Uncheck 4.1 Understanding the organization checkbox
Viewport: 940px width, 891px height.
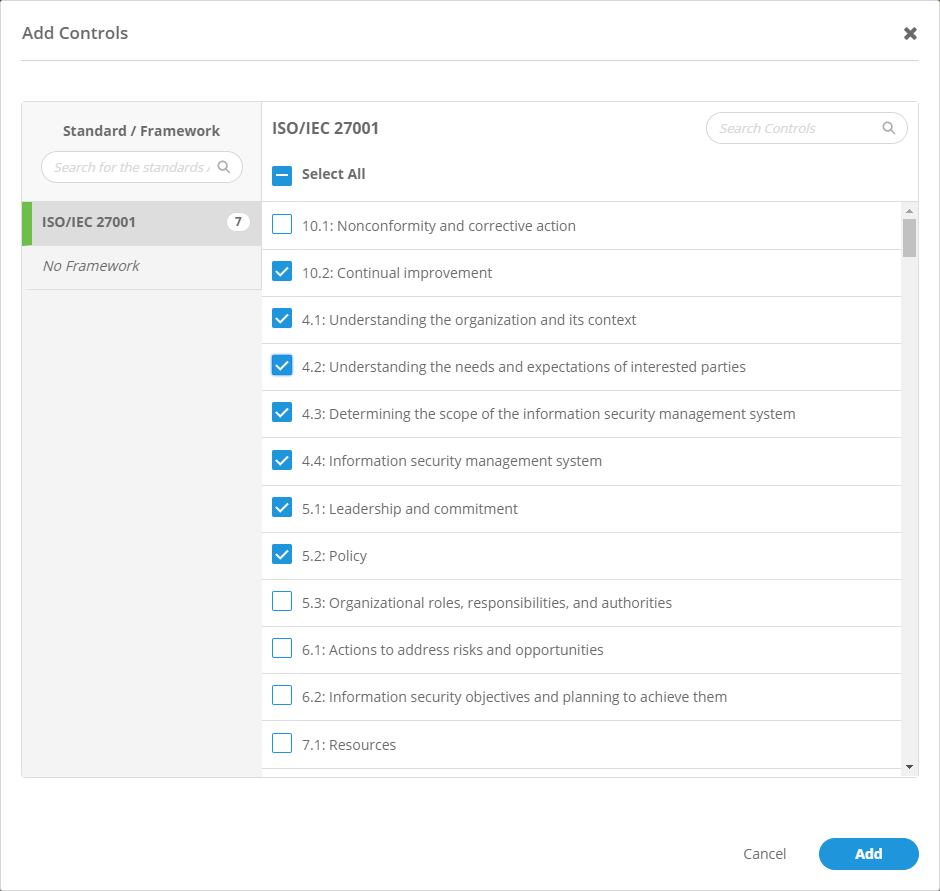click(282, 318)
